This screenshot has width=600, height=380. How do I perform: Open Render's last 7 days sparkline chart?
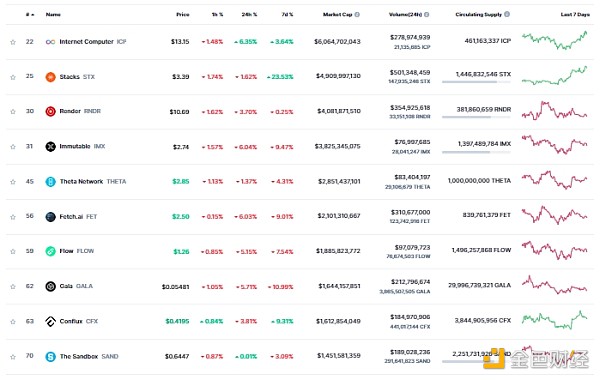point(554,111)
